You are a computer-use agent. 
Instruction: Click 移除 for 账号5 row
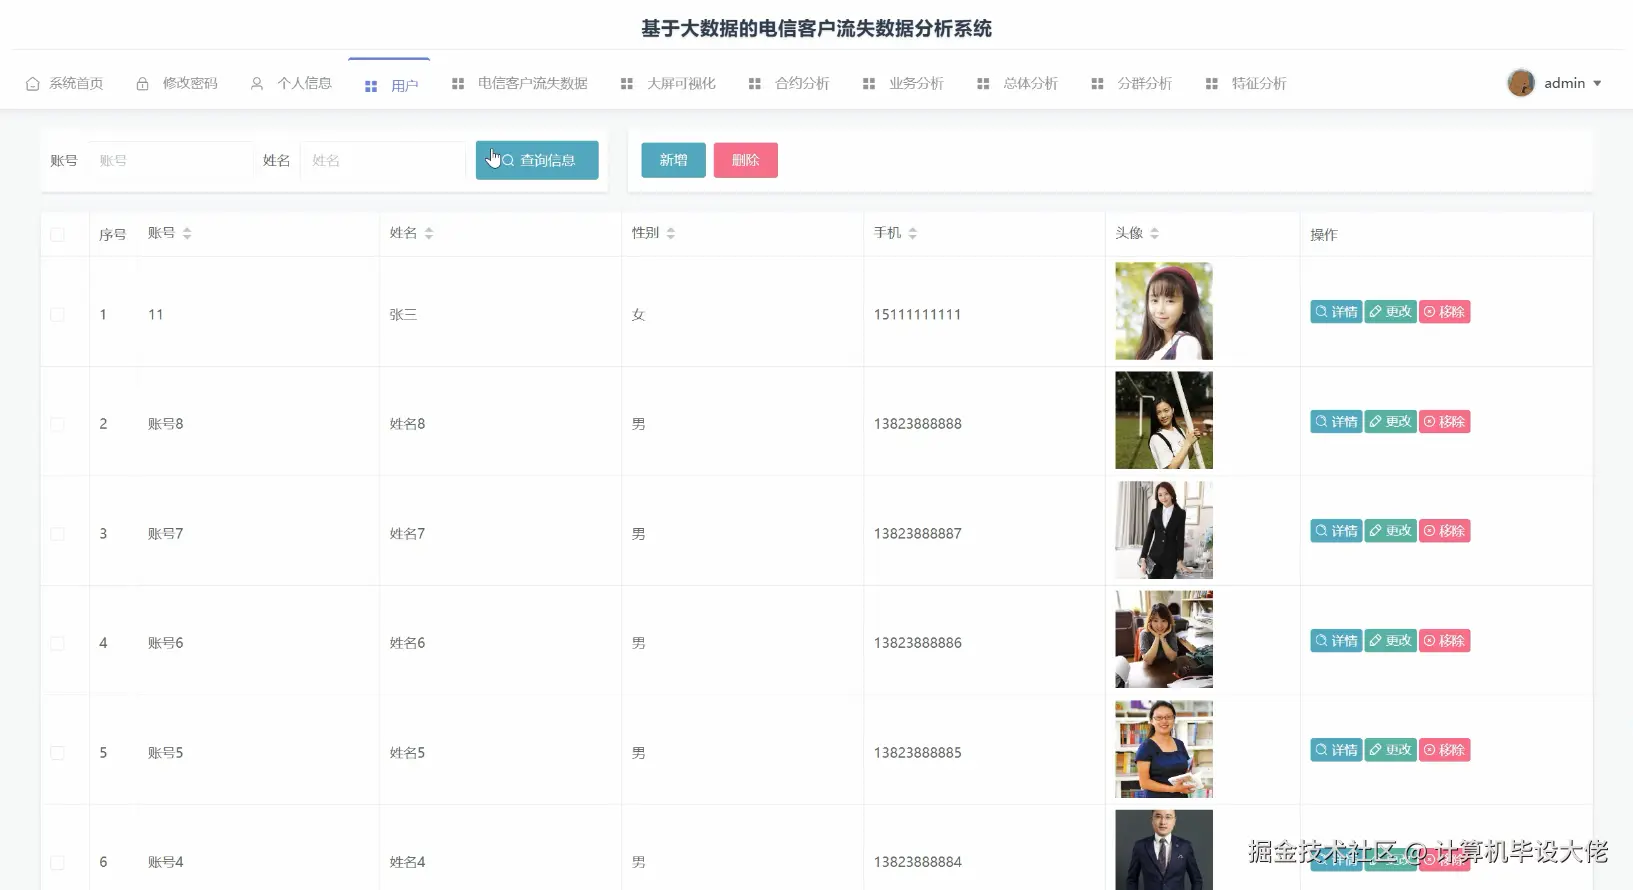tap(1445, 750)
